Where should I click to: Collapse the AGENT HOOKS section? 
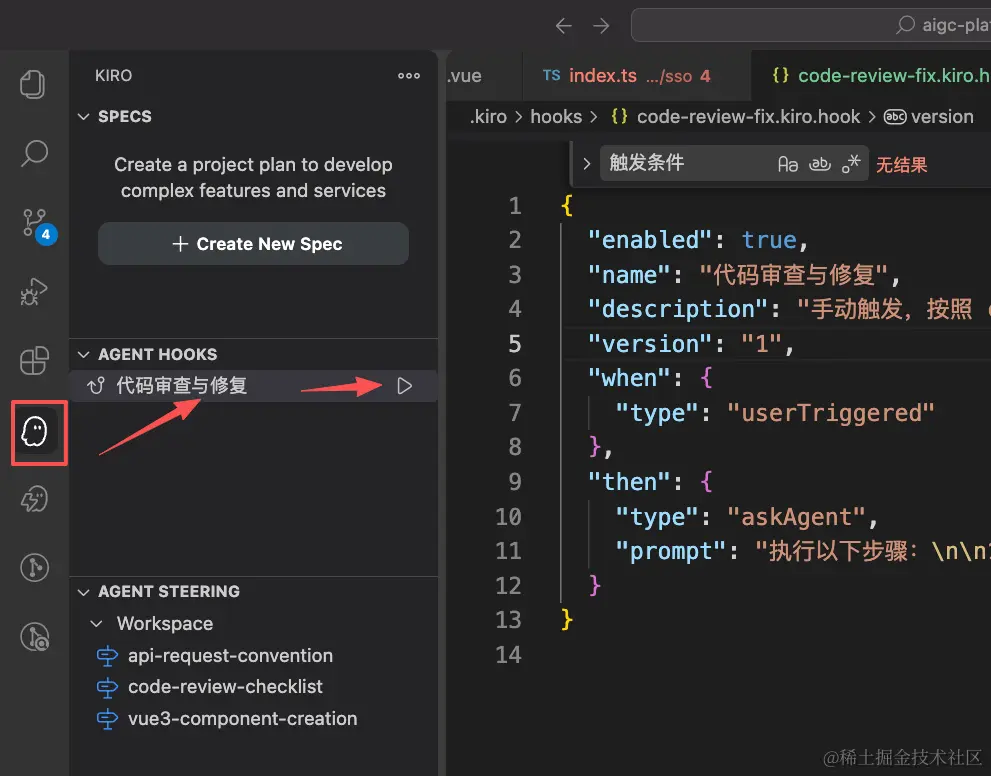84,355
